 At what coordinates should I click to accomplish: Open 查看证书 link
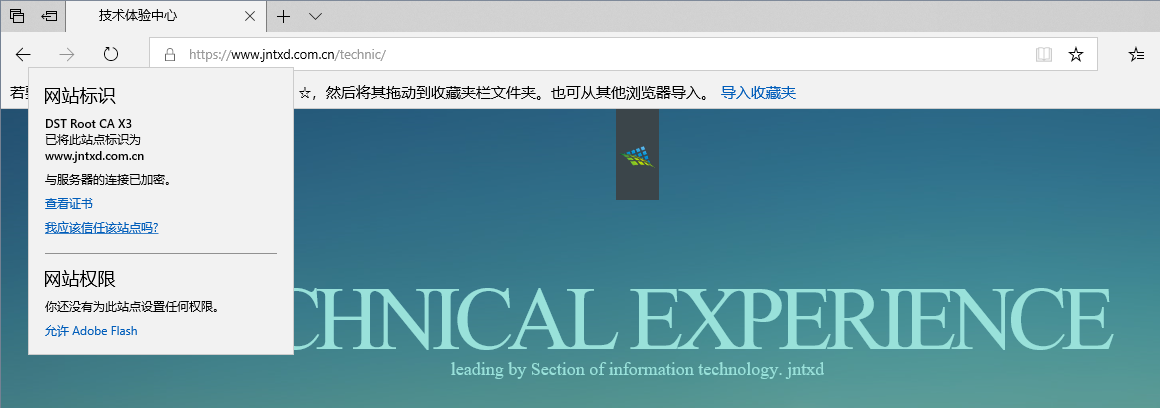69,204
